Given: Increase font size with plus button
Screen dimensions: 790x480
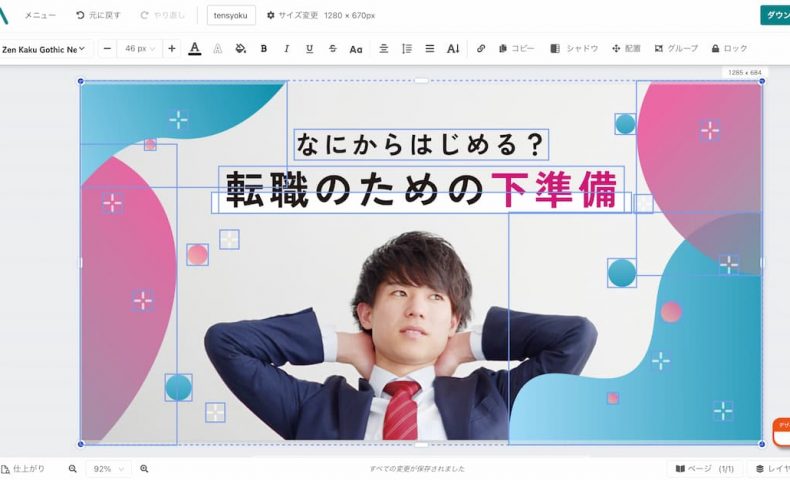Looking at the screenshot, I should point(172,49).
